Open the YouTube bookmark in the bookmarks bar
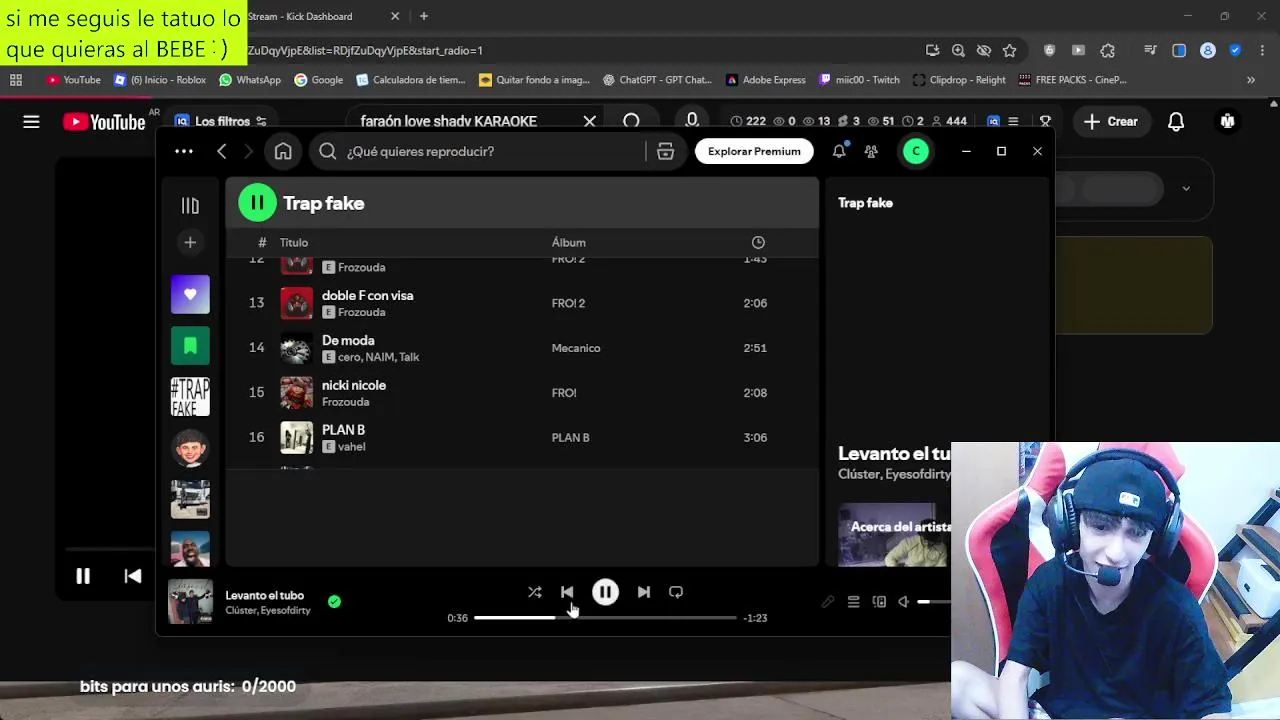 click(73, 80)
